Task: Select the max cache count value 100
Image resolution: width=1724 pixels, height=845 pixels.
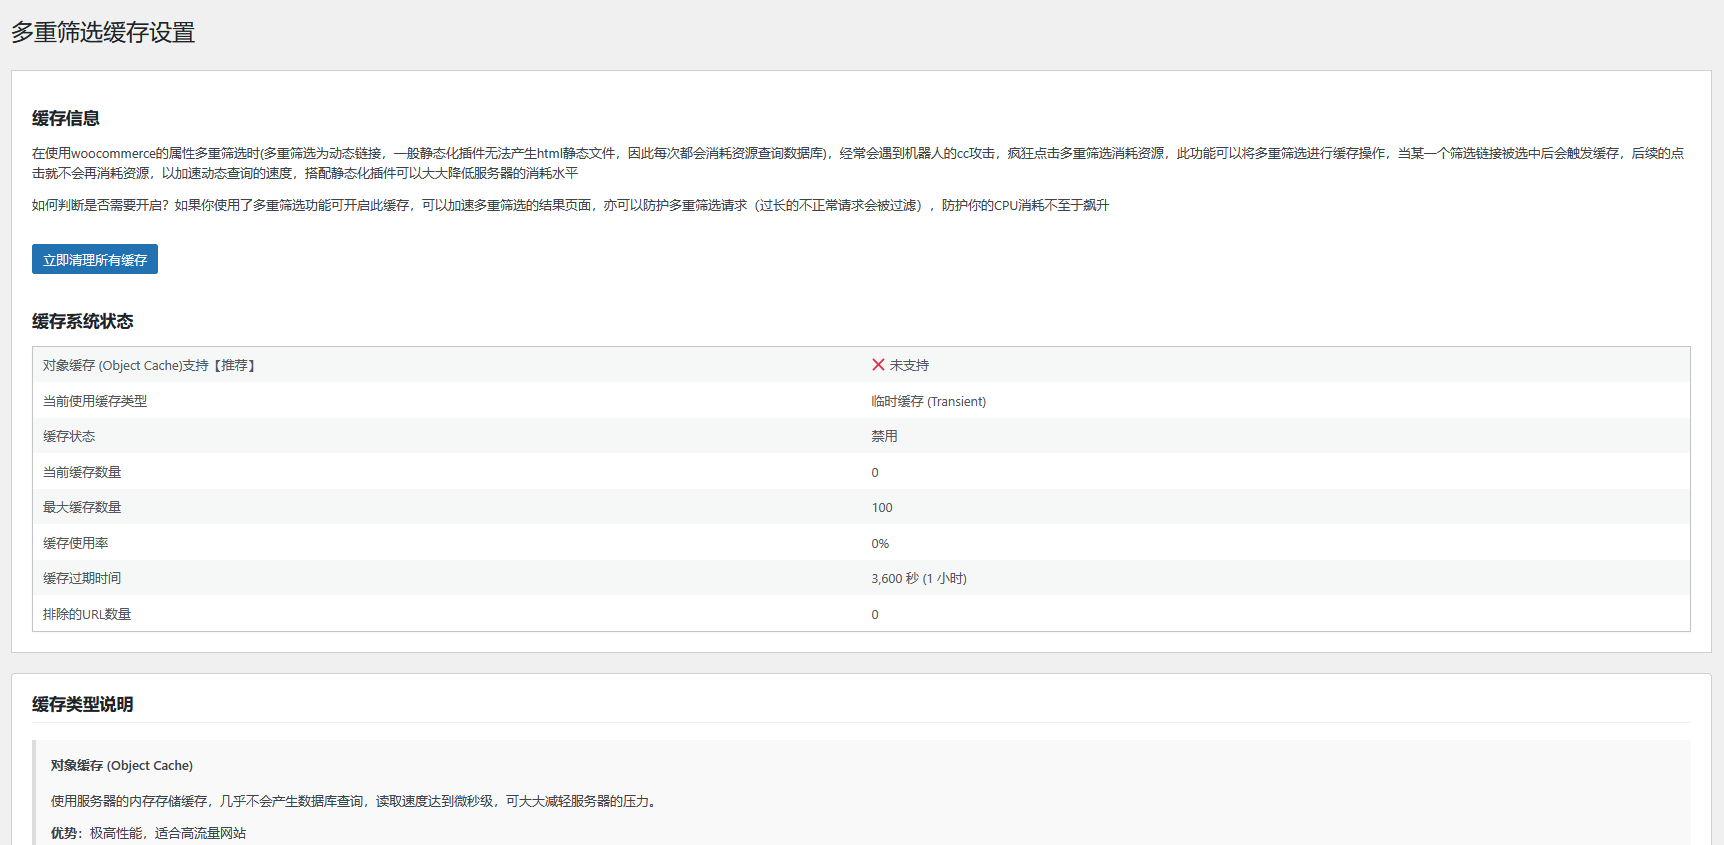Action: coord(881,508)
